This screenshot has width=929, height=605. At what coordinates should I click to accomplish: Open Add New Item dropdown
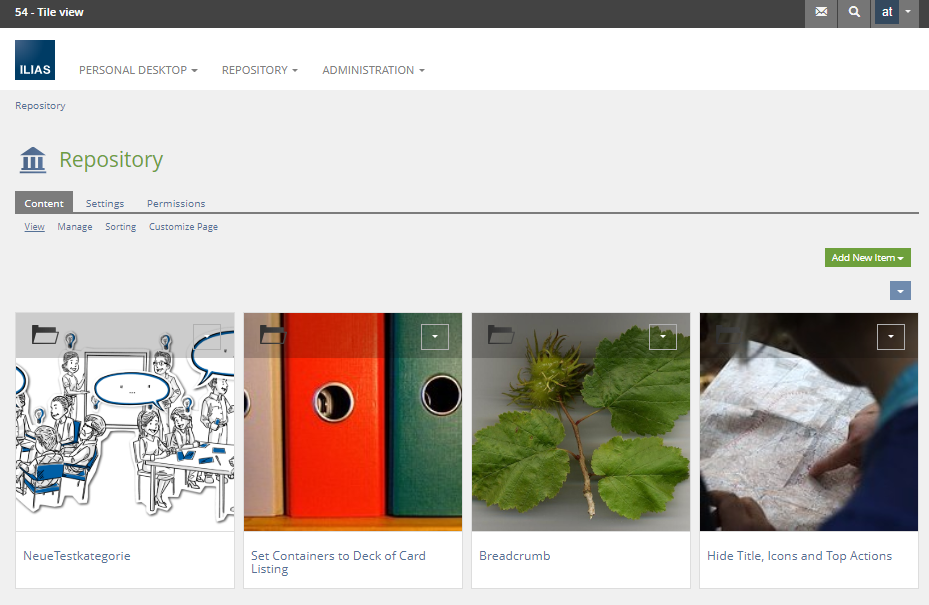(867, 258)
